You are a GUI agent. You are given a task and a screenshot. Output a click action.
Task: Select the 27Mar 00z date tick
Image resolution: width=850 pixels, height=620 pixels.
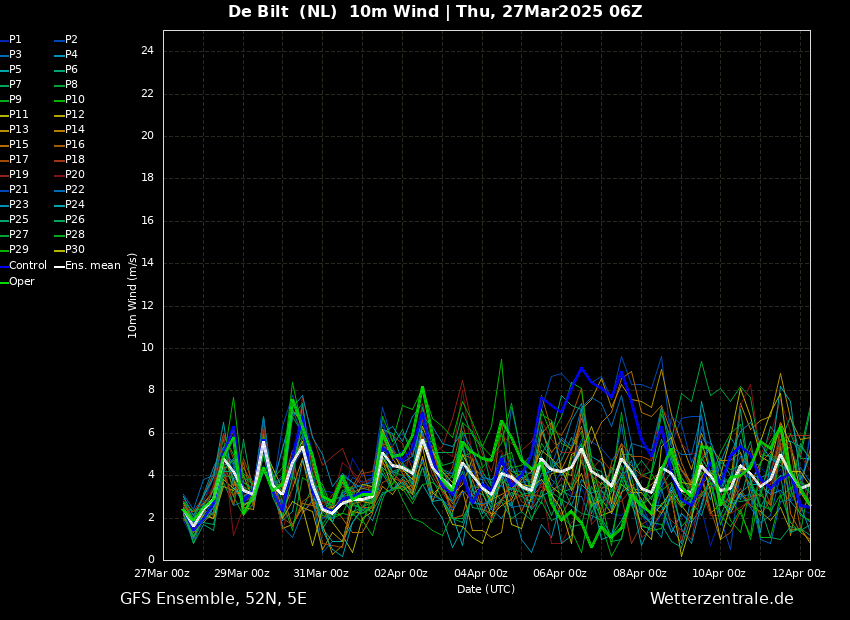(x=162, y=573)
